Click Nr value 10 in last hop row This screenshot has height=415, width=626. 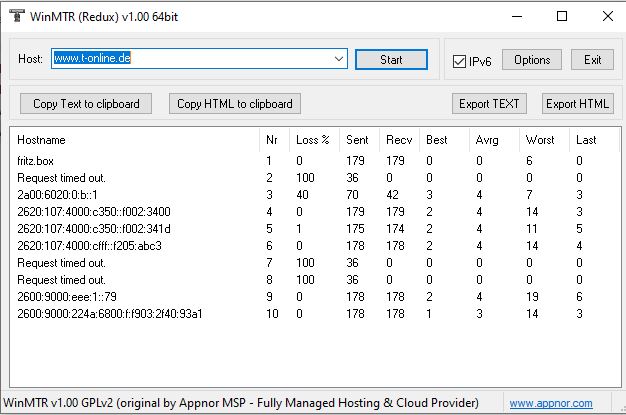(272, 314)
